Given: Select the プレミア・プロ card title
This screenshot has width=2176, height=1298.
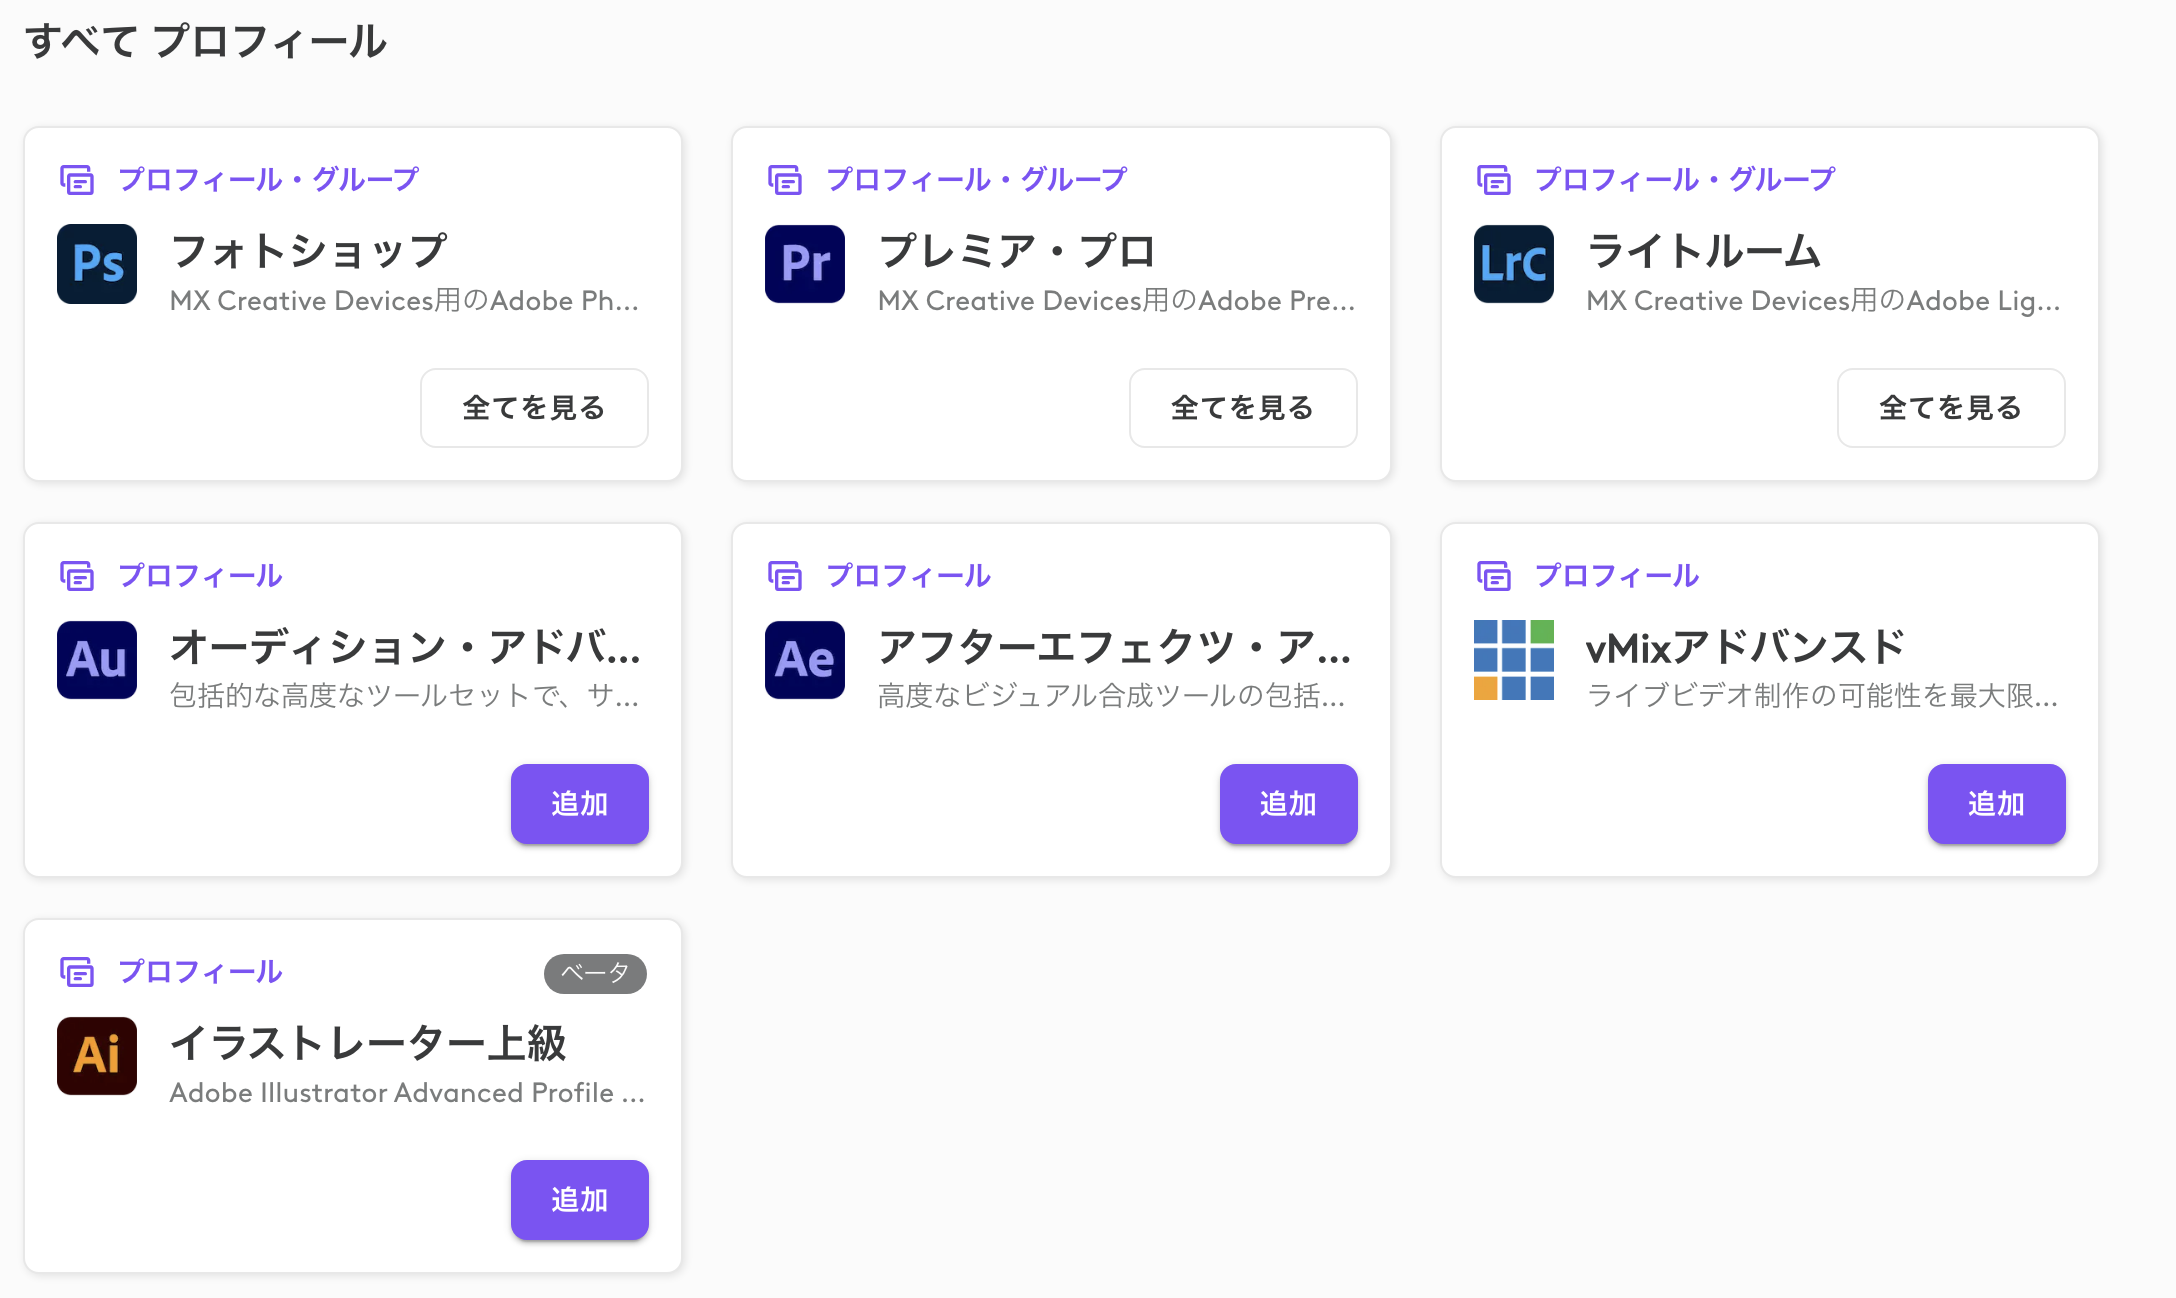Looking at the screenshot, I should (x=1016, y=251).
